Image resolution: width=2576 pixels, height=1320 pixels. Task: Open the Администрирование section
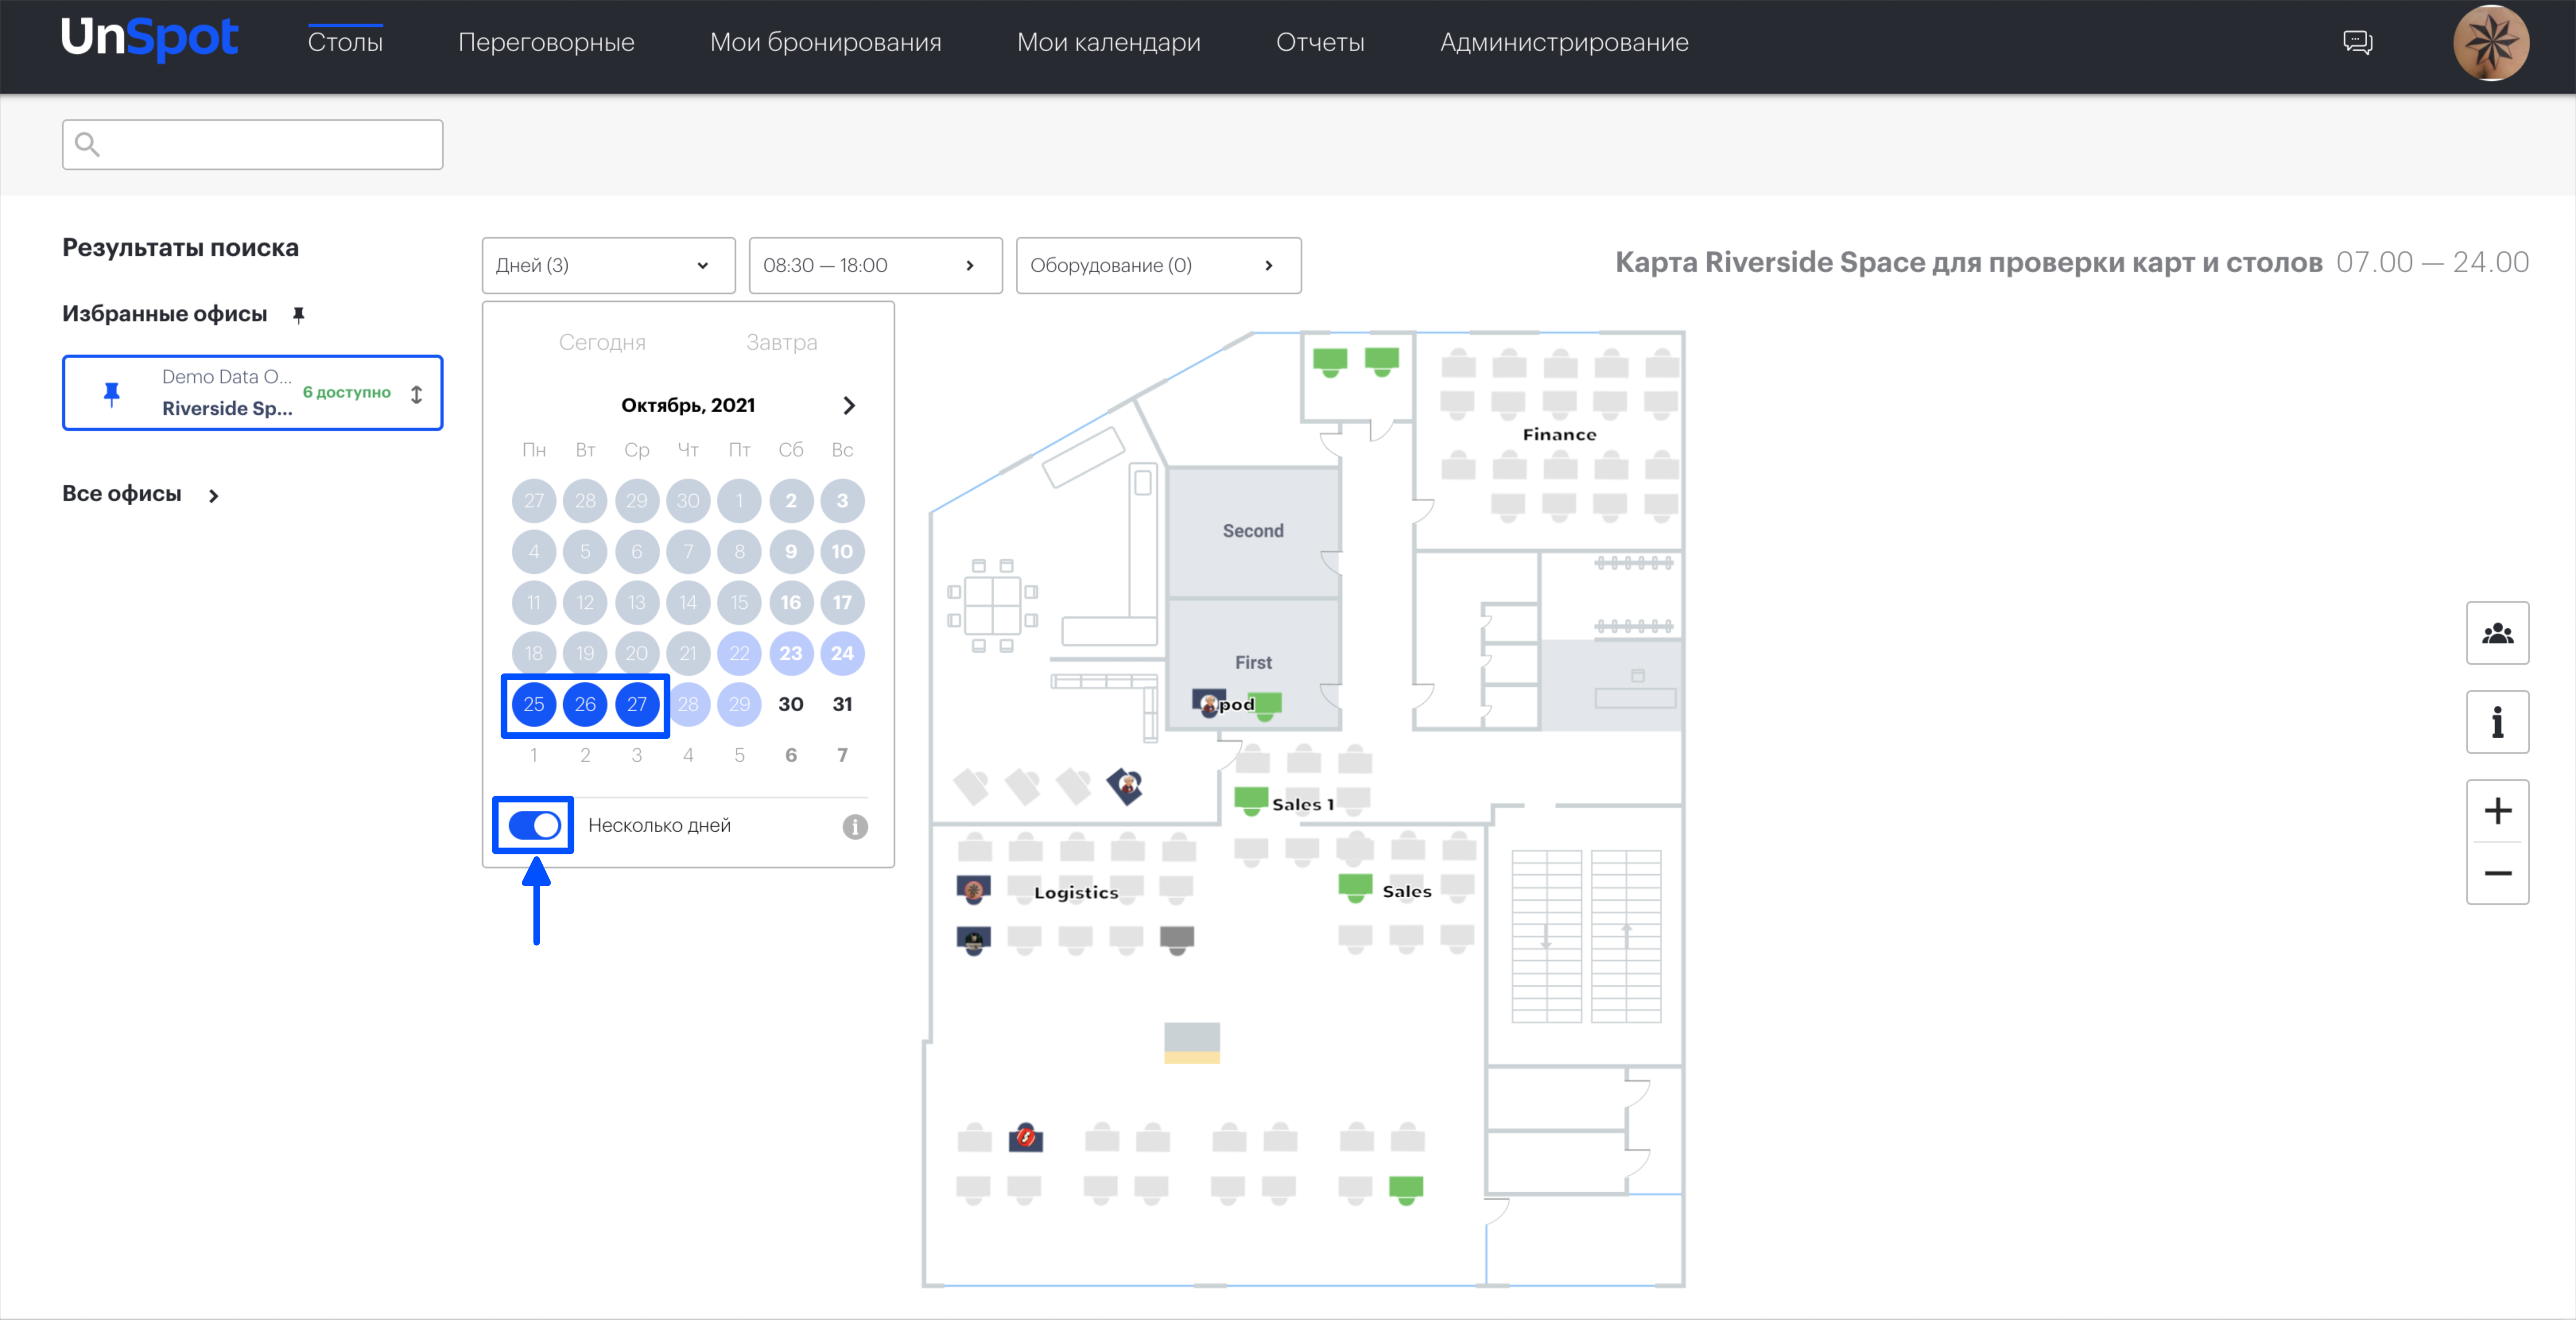(x=1563, y=43)
